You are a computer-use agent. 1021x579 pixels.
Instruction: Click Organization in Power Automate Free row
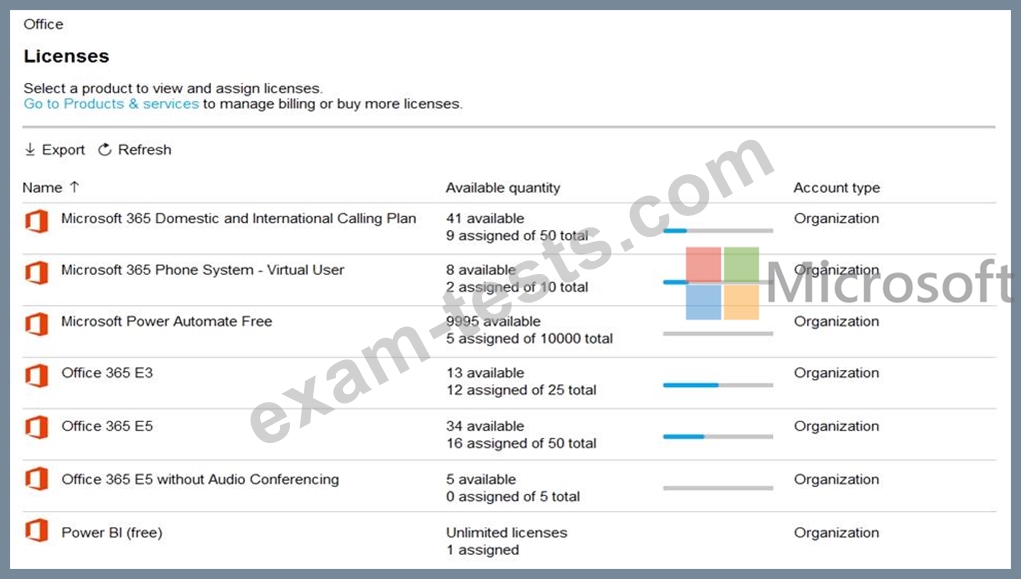[x=836, y=321]
